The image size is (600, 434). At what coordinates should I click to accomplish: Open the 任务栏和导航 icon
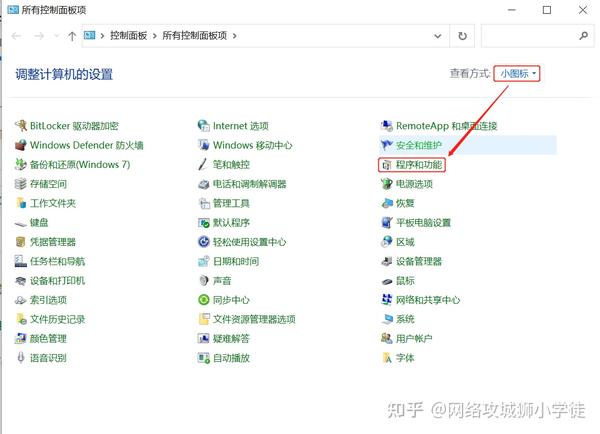pos(20,261)
